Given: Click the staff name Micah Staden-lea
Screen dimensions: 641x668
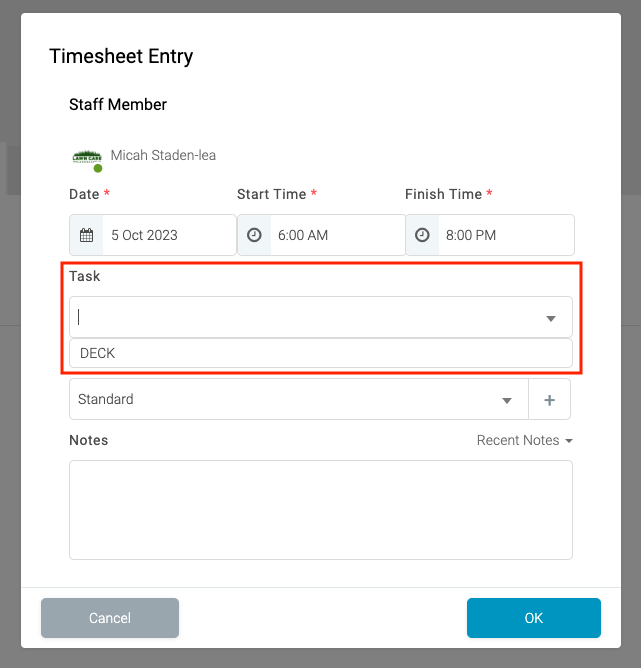Looking at the screenshot, I should tap(163, 155).
